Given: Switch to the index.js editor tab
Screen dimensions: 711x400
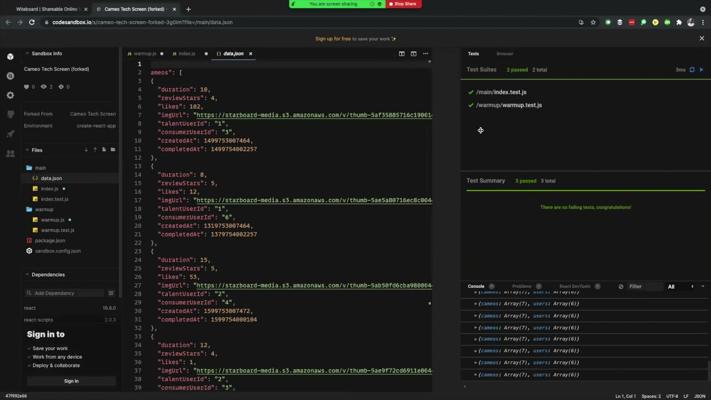Looking at the screenshot, I should (x=187, y=54).
